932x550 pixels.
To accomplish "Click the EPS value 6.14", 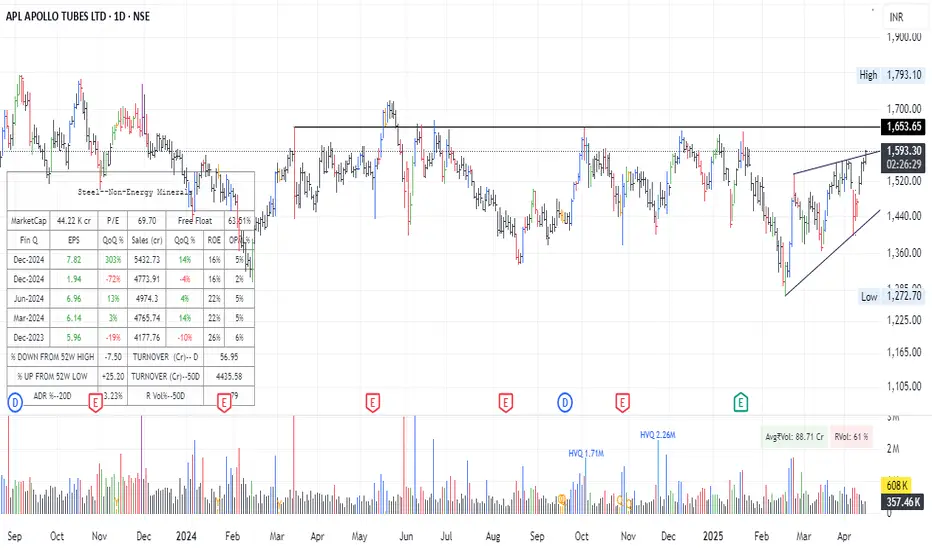I will 74,318.
